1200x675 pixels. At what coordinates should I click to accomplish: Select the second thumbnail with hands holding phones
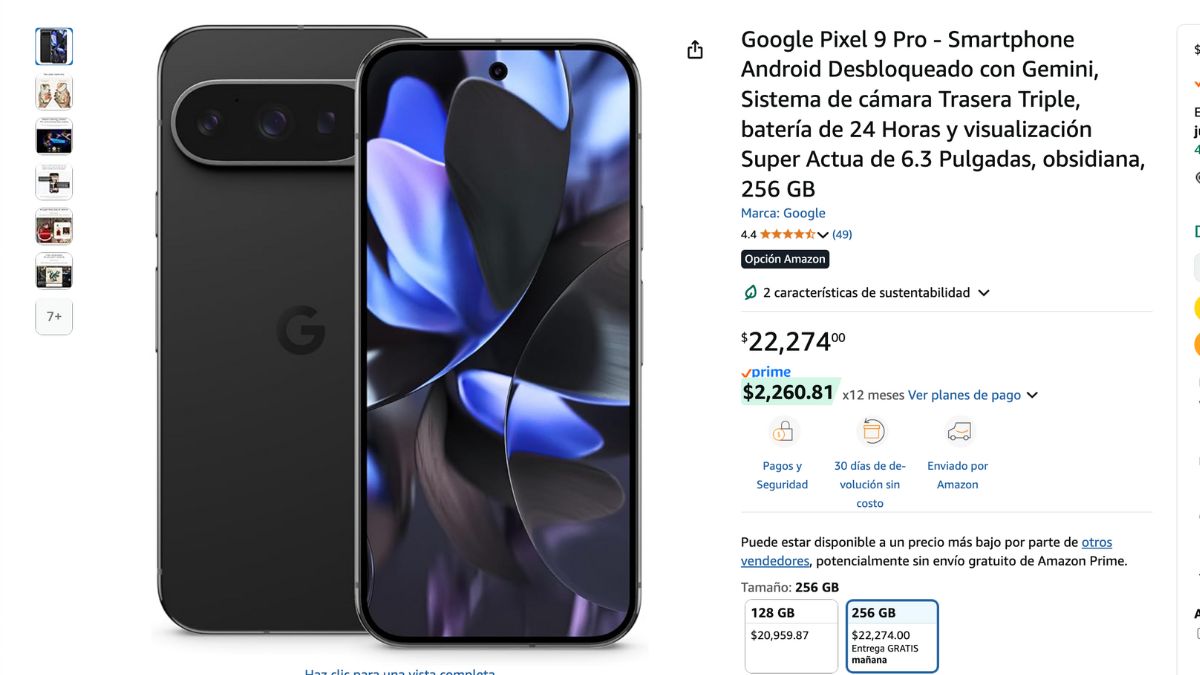[54, 91]
